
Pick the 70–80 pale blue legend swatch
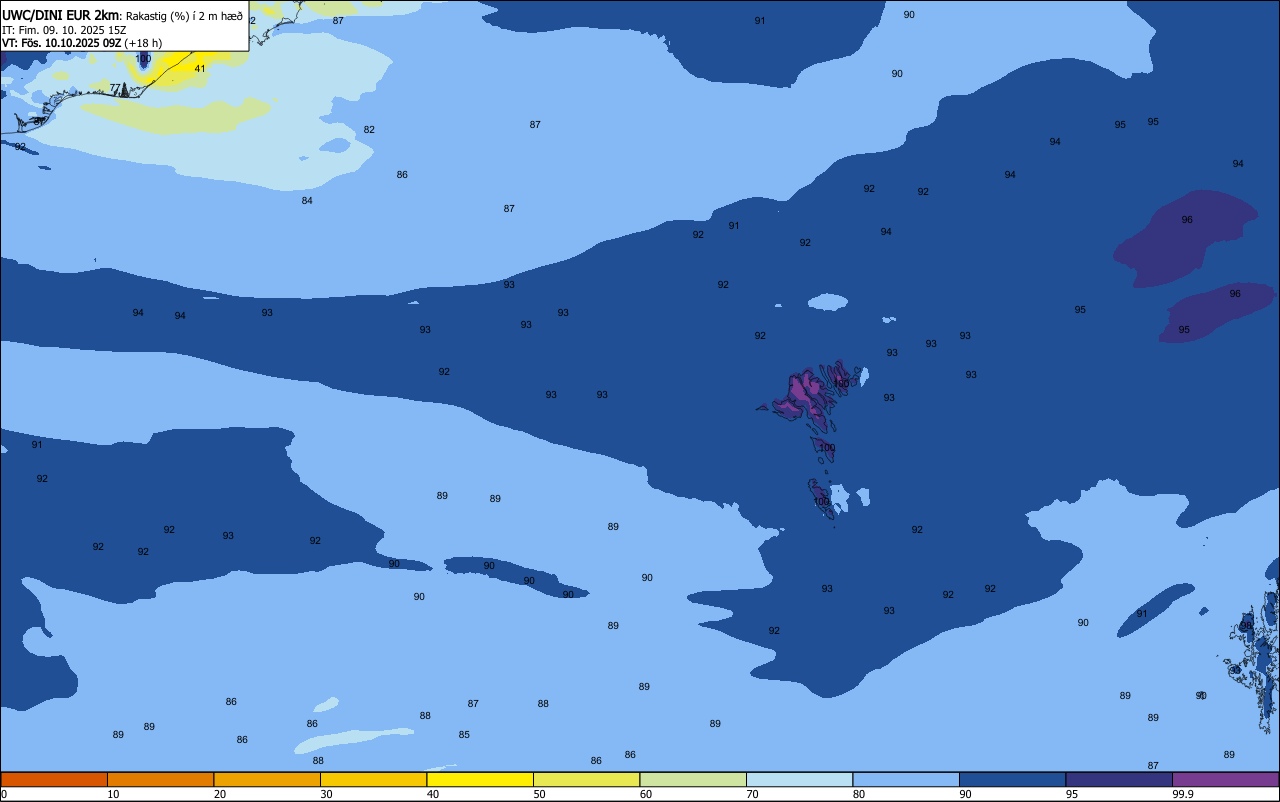(x=799, y=779)
